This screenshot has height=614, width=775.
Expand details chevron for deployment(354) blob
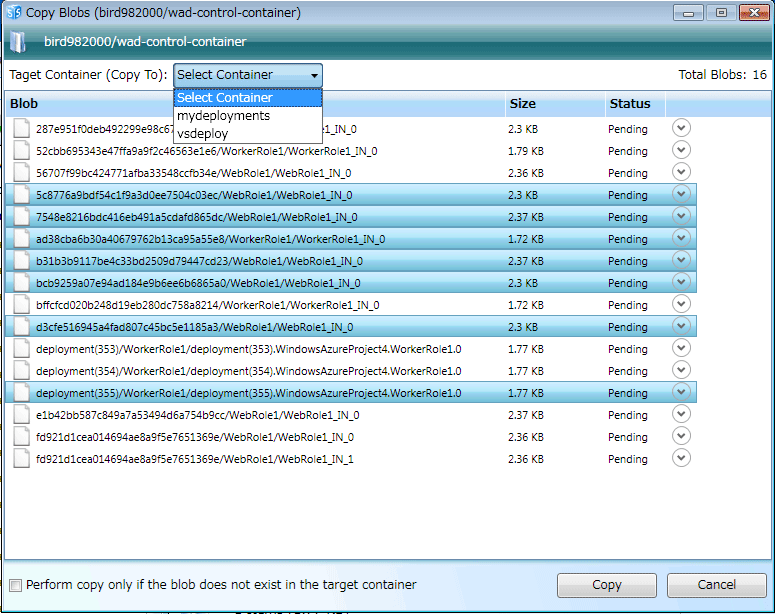[681, 370]
